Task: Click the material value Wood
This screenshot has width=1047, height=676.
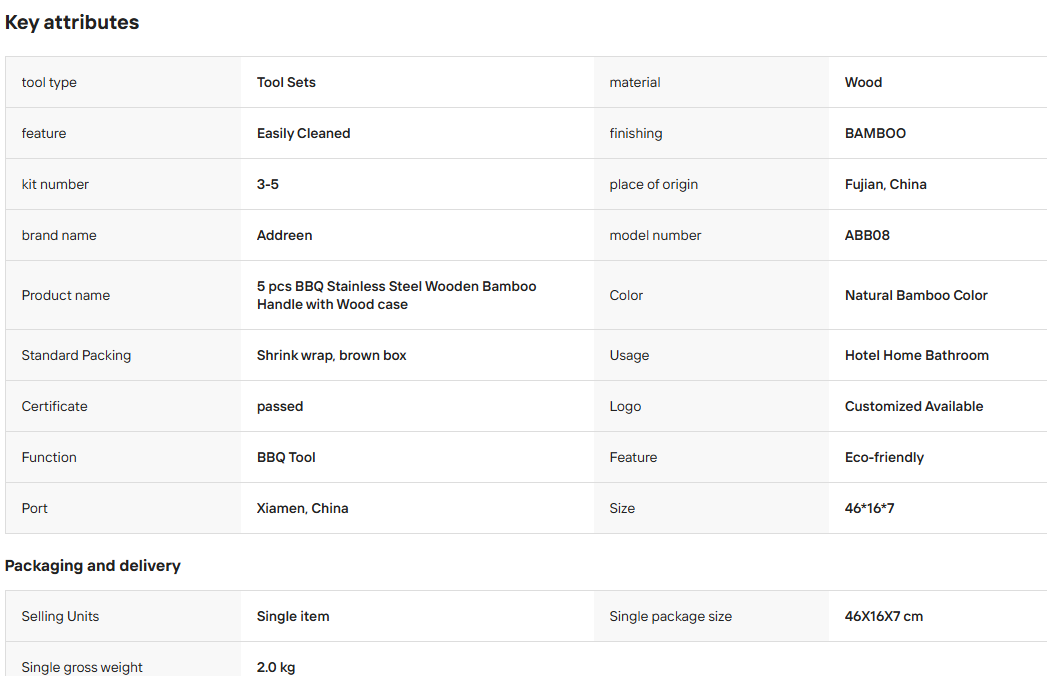Action: (863, 82)
